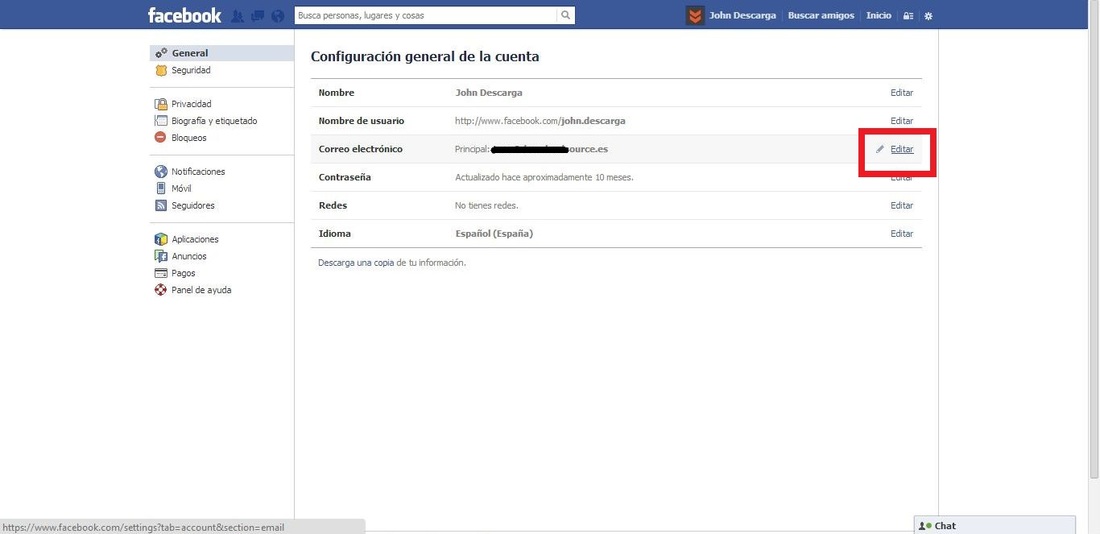Click the text No tienes redes.
Viewport: 1100px width, 534px height.
click(x=486, y=206)
